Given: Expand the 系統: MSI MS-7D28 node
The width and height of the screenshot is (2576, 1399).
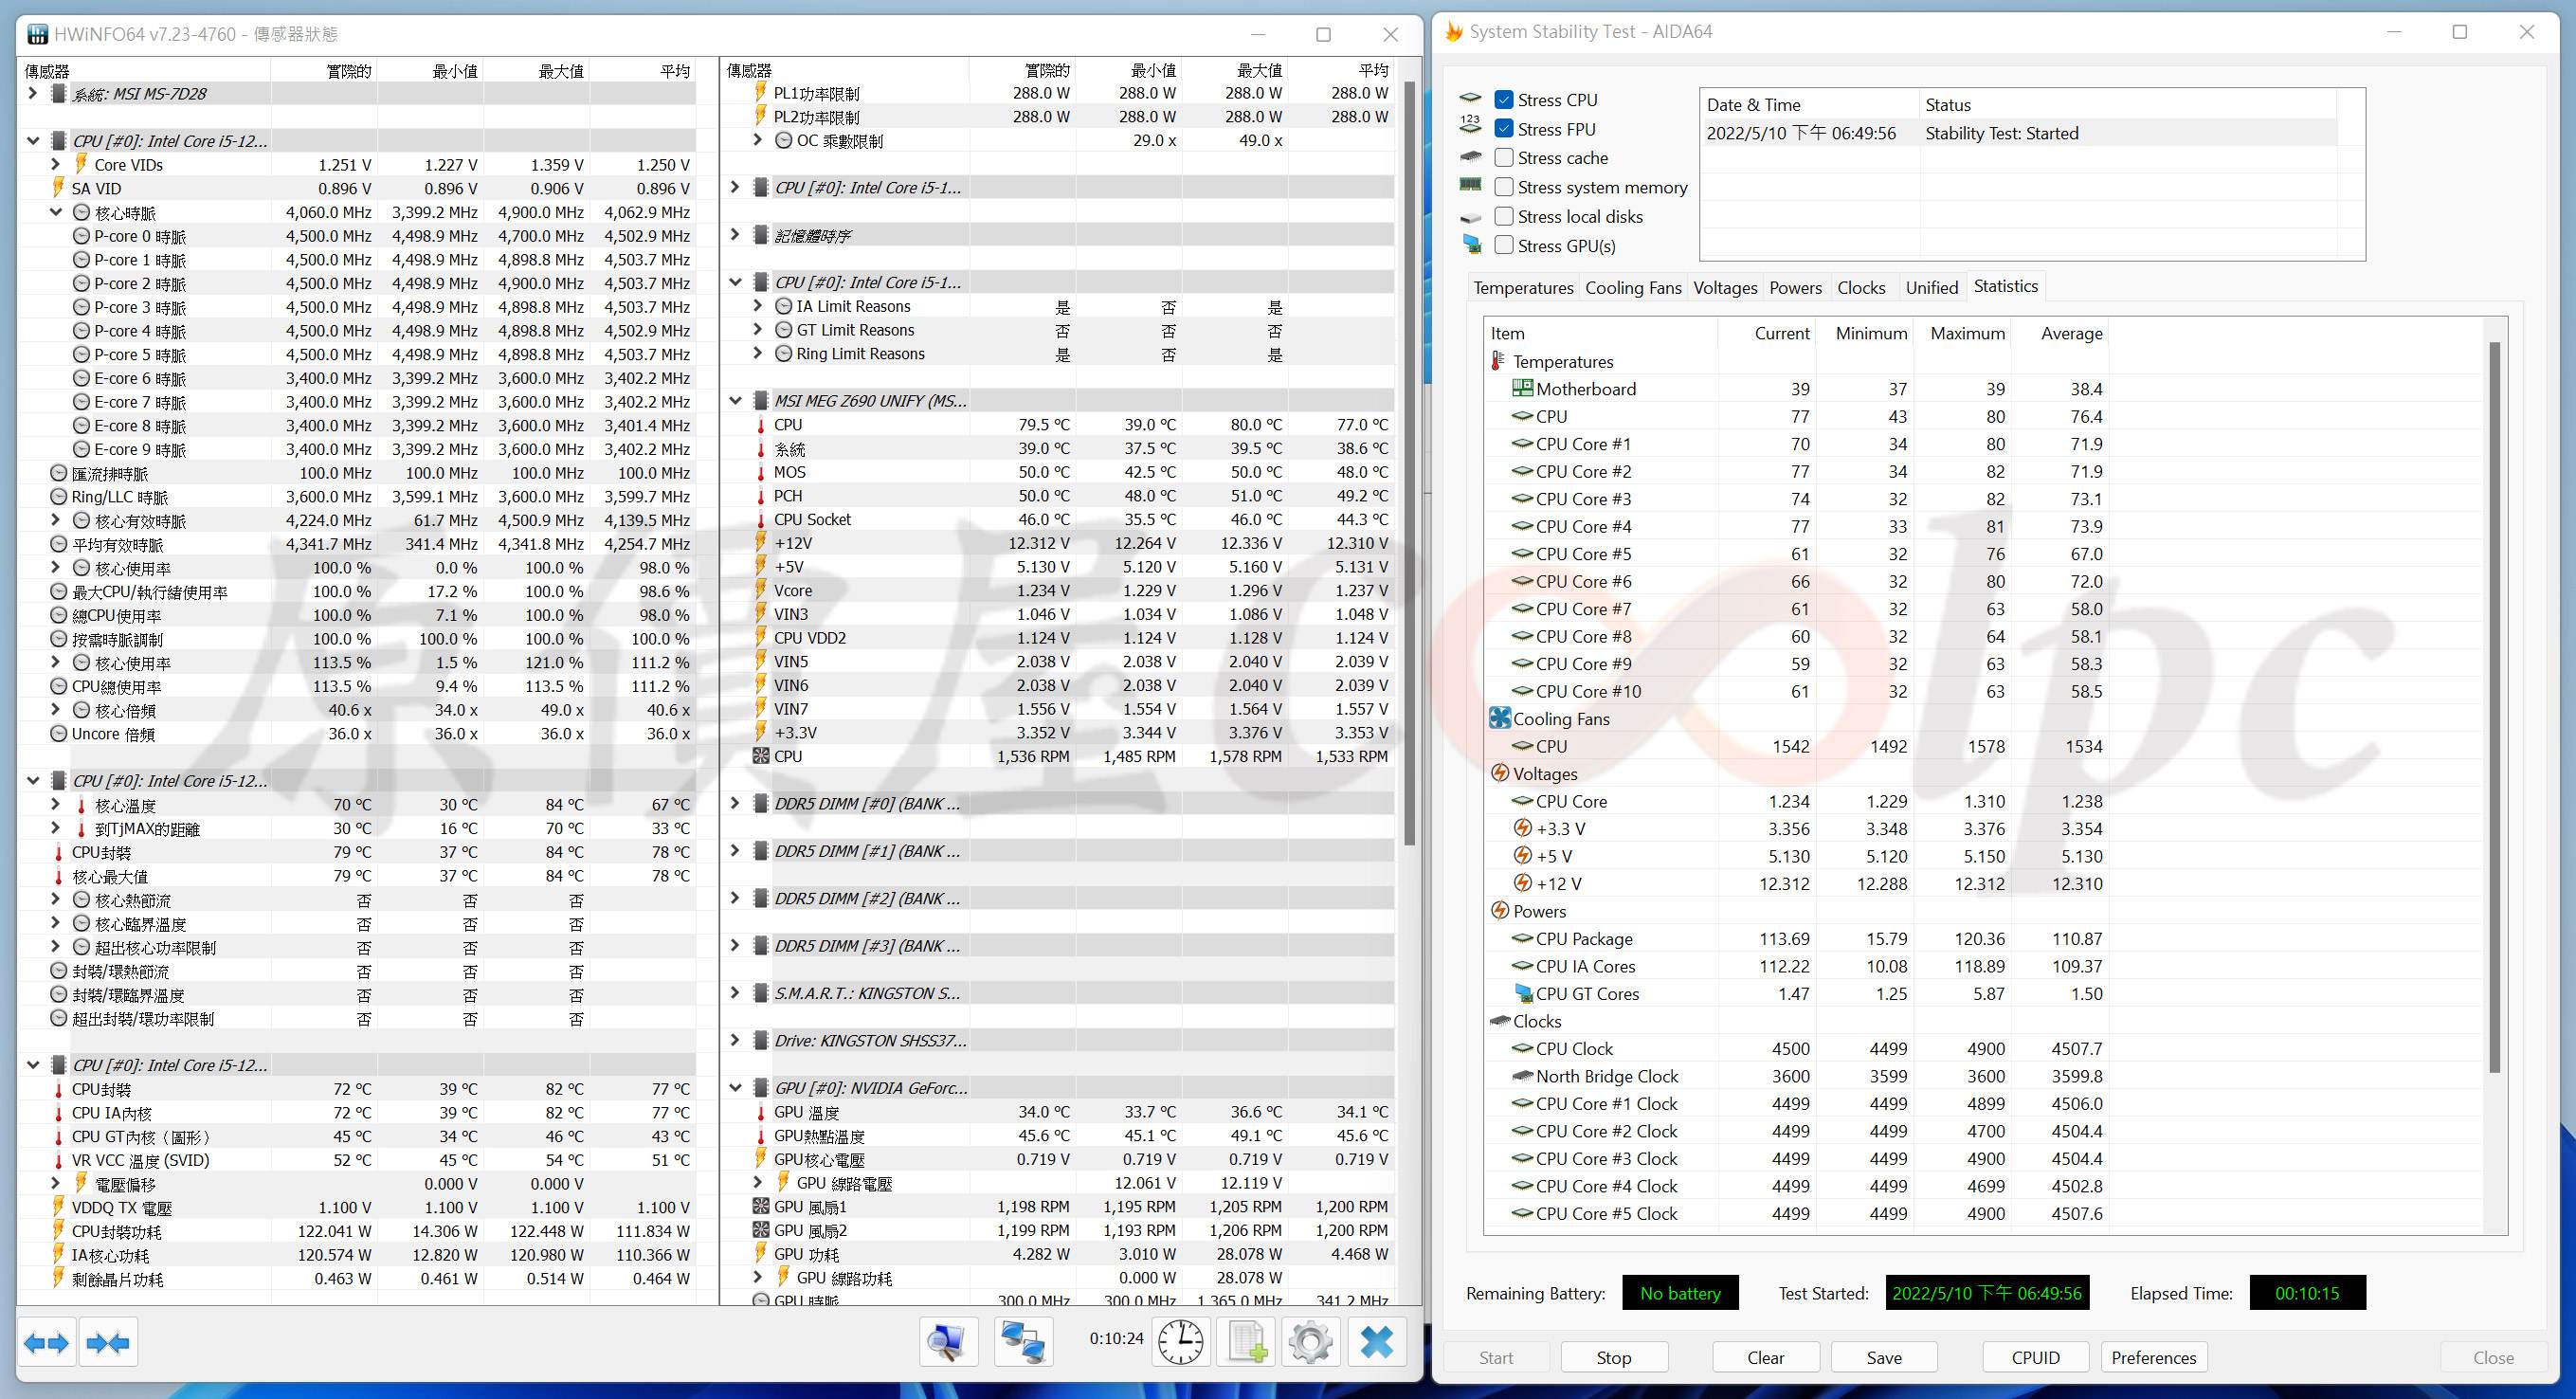Looking at the screenshot, I should [x=32, y=93].
